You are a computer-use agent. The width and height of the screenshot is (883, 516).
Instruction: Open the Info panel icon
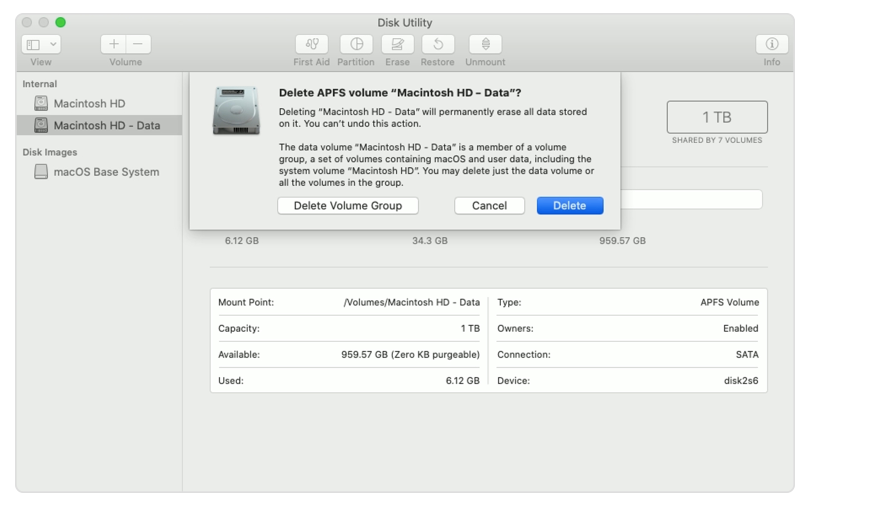pyautogui.click(x=771, y=44)
